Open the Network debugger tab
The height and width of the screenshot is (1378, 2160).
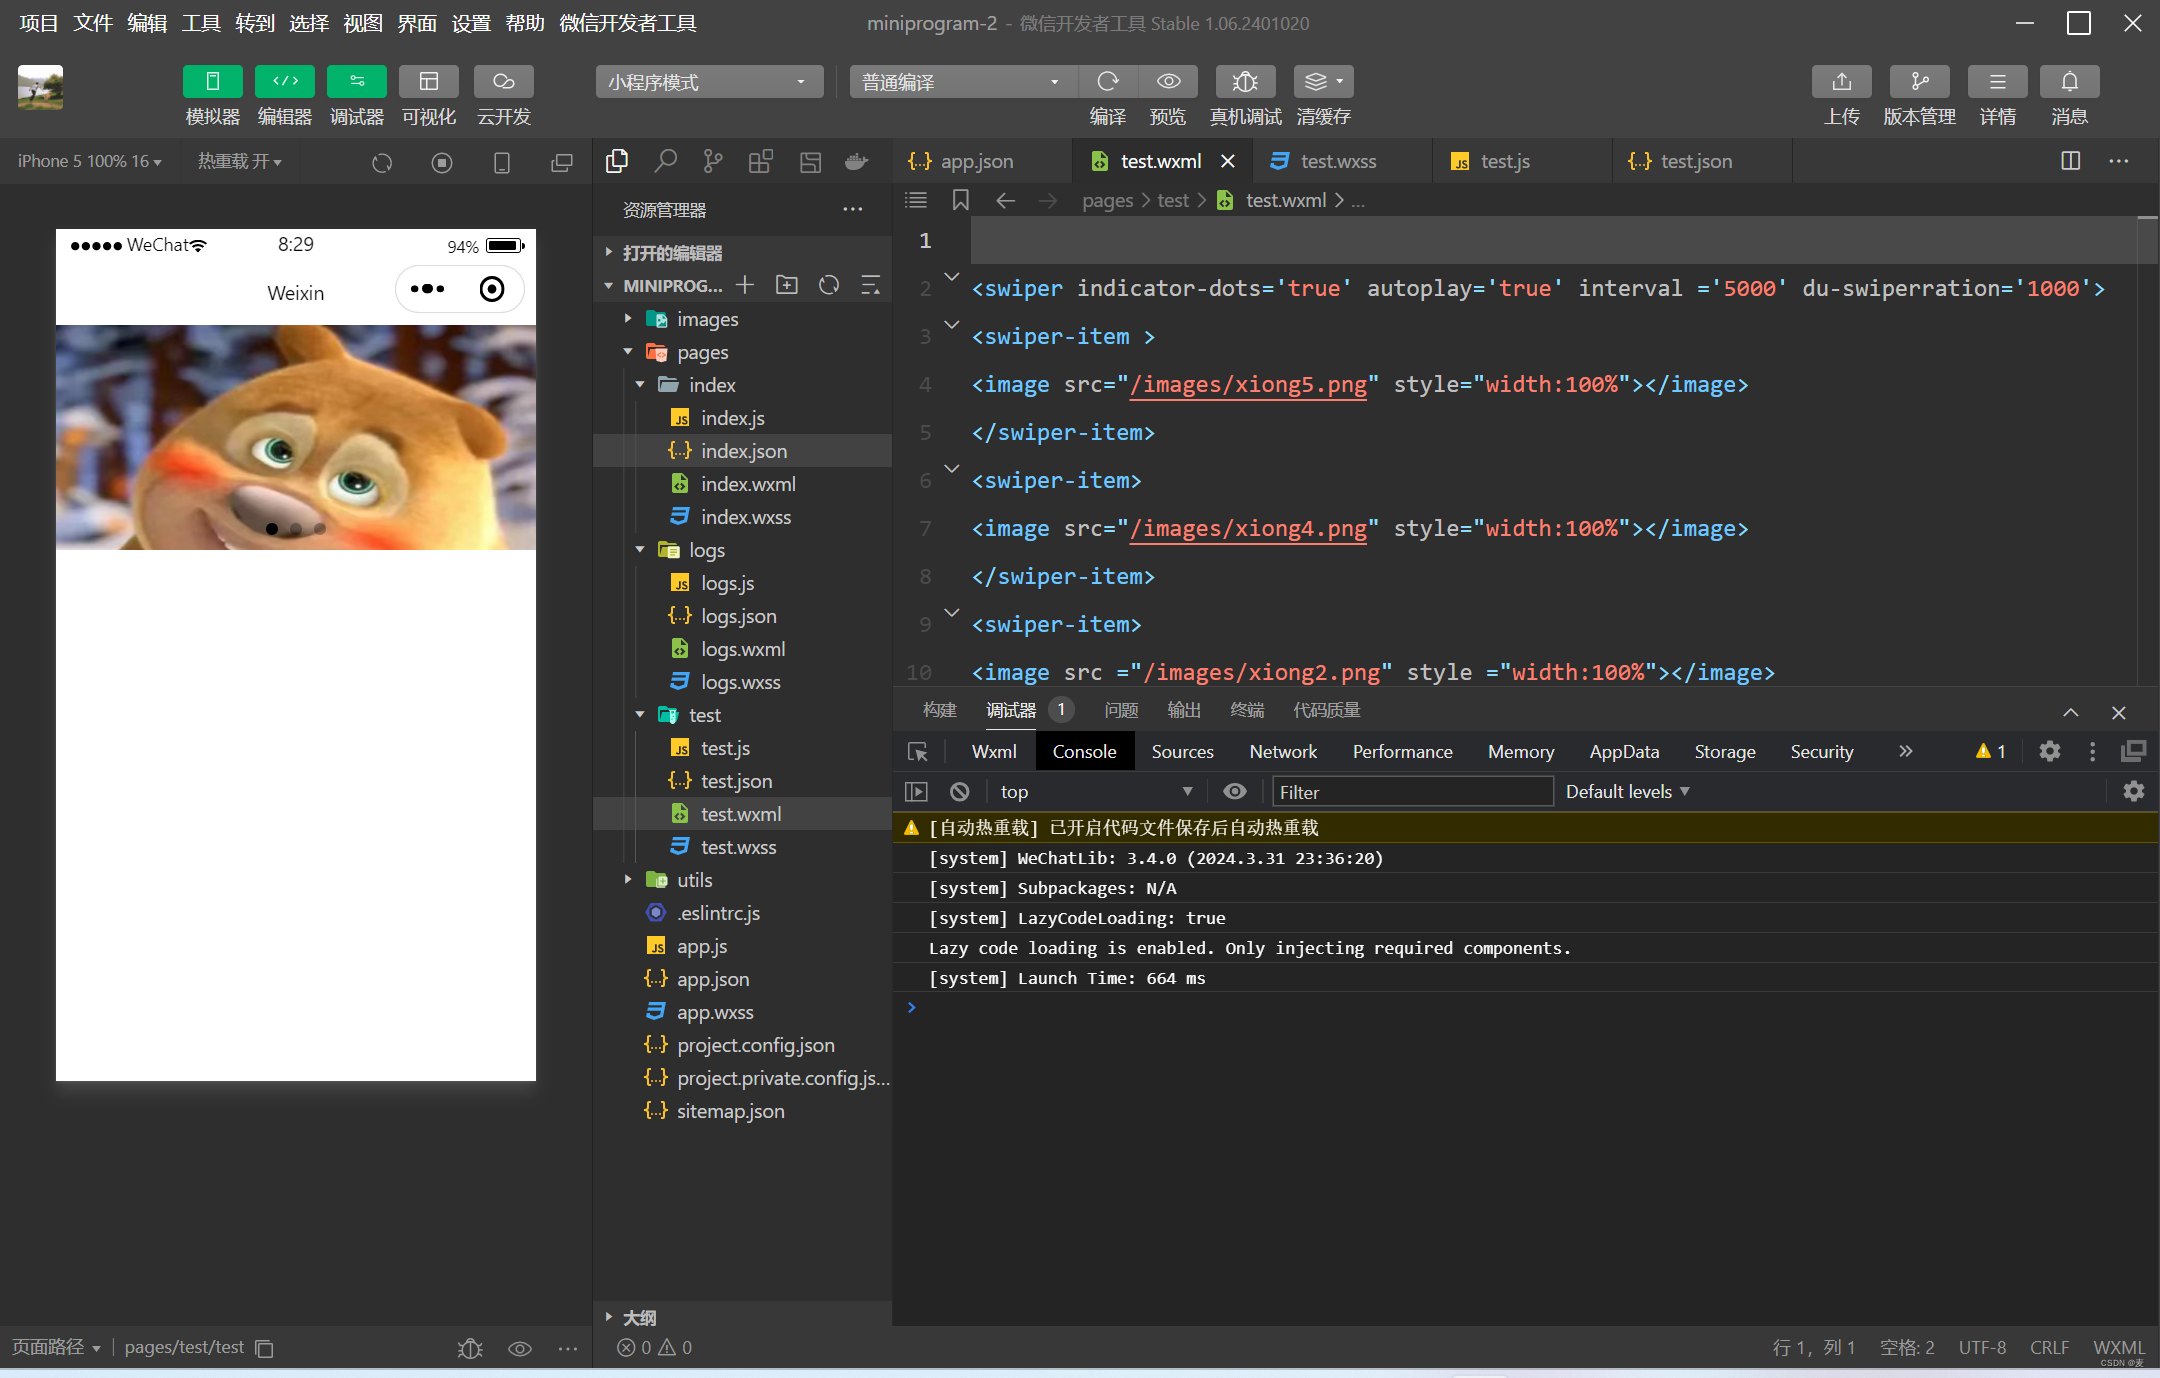pos(1283,751)
